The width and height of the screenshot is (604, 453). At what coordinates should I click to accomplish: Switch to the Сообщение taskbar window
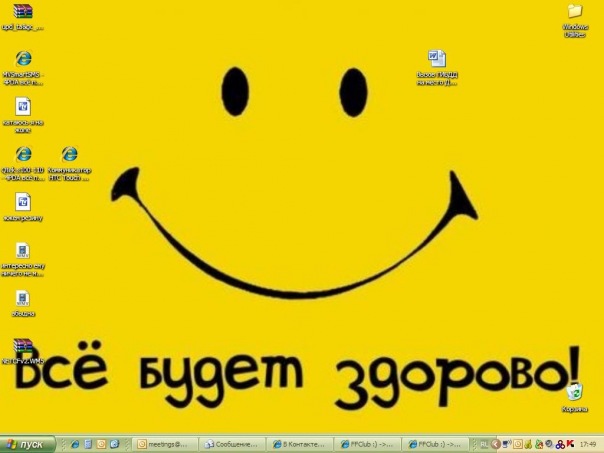pos(234,444)
